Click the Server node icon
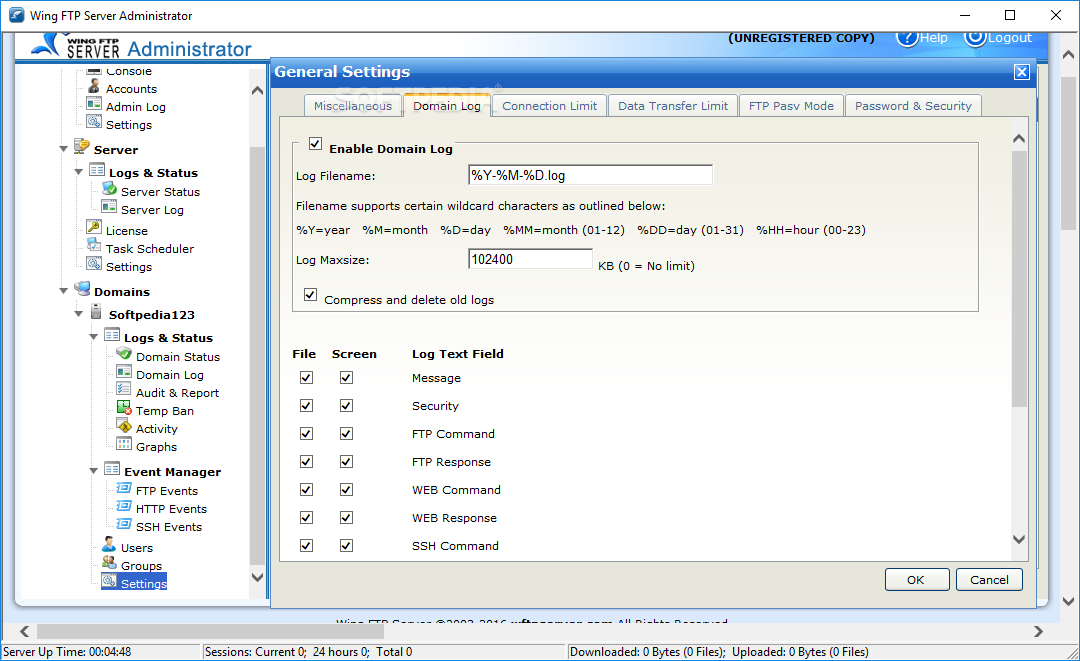 [x=82, y=147]
